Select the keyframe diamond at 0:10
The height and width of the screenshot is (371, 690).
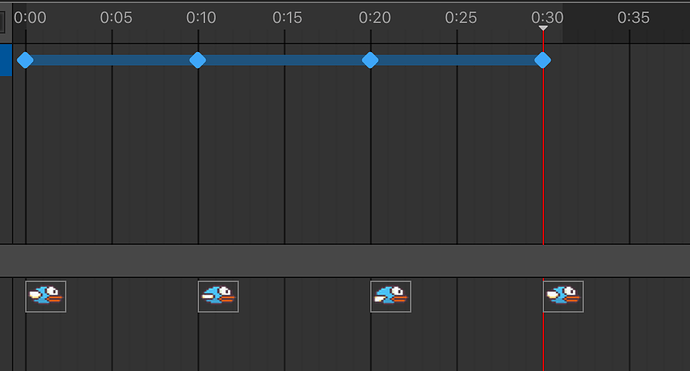[198, 60]
